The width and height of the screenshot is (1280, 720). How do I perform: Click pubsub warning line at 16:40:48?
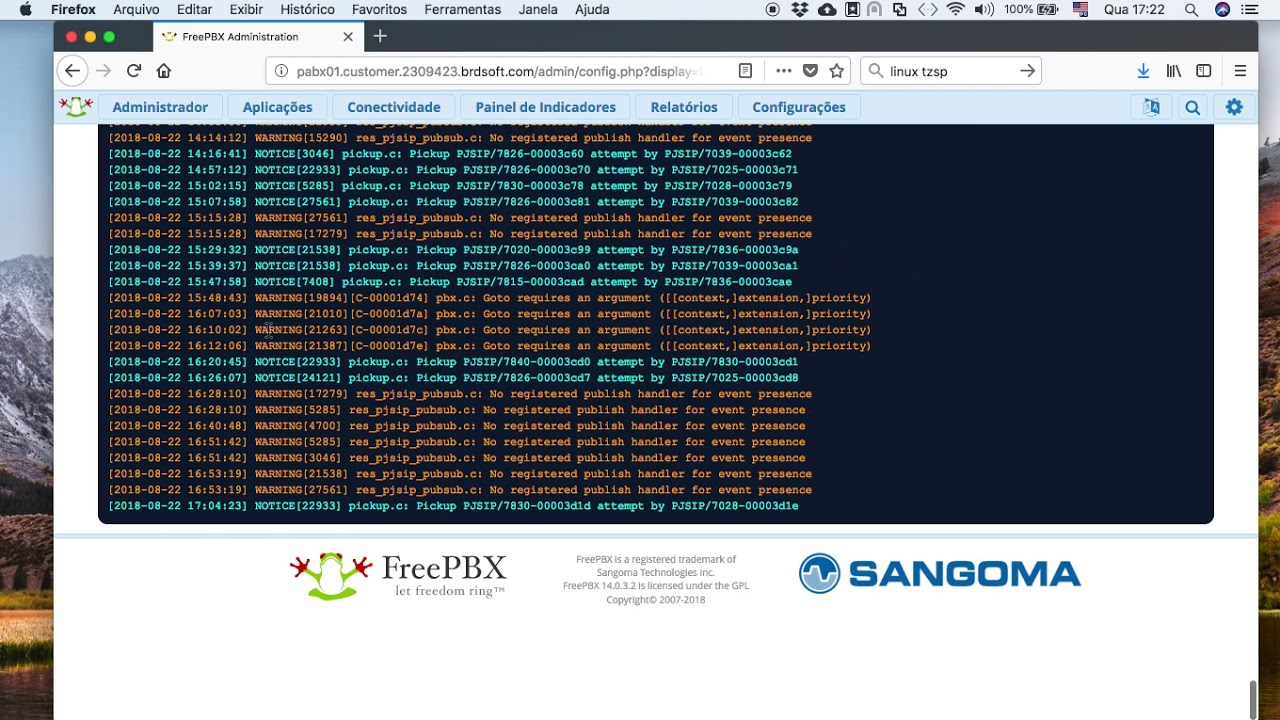click(457, 426)
